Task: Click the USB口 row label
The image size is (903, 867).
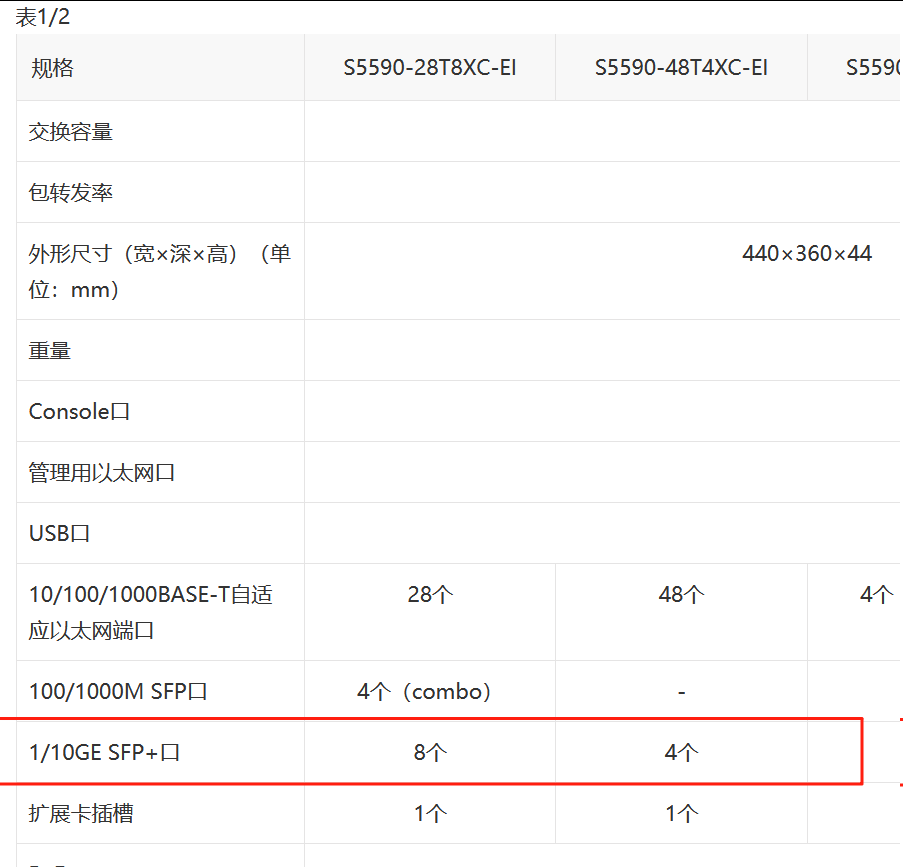Action: (x=60, y=534)
